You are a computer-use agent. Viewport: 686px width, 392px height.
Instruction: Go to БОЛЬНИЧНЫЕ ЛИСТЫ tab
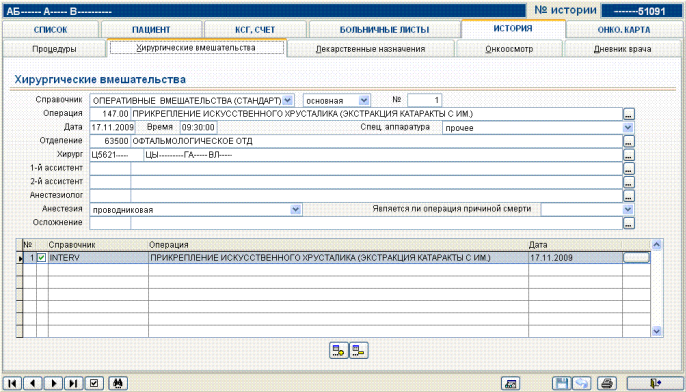click(x=385, y=30)
